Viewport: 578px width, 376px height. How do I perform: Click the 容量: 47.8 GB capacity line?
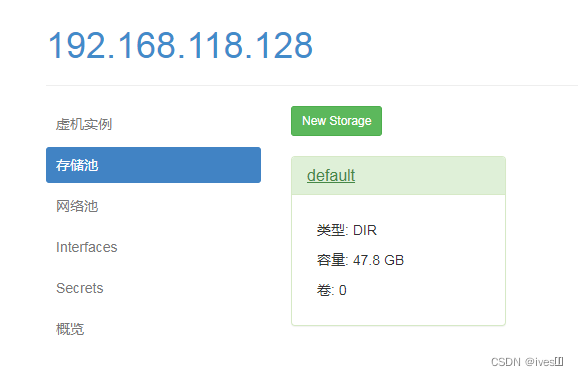(360, 260)
